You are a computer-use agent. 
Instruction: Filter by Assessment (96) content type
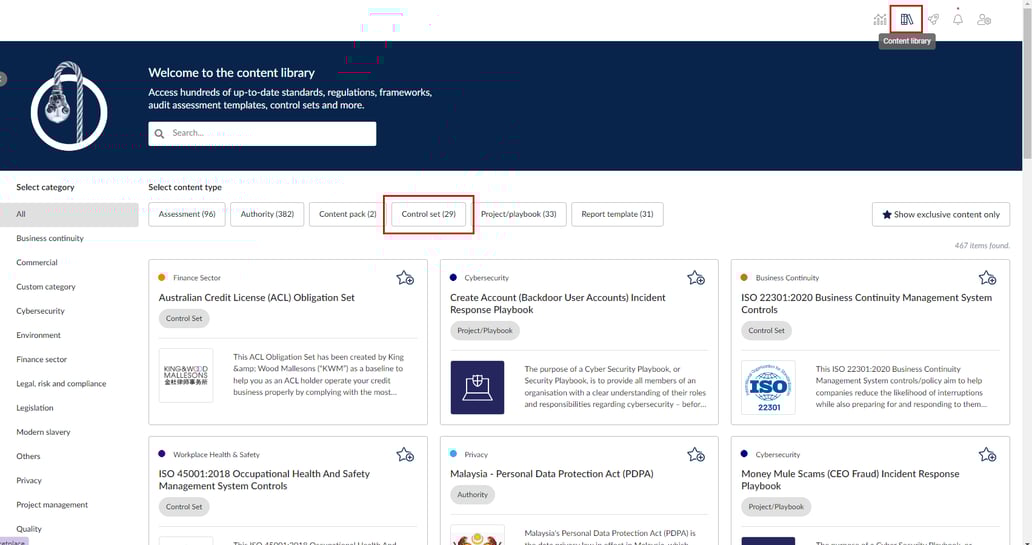tap(187, 214)
